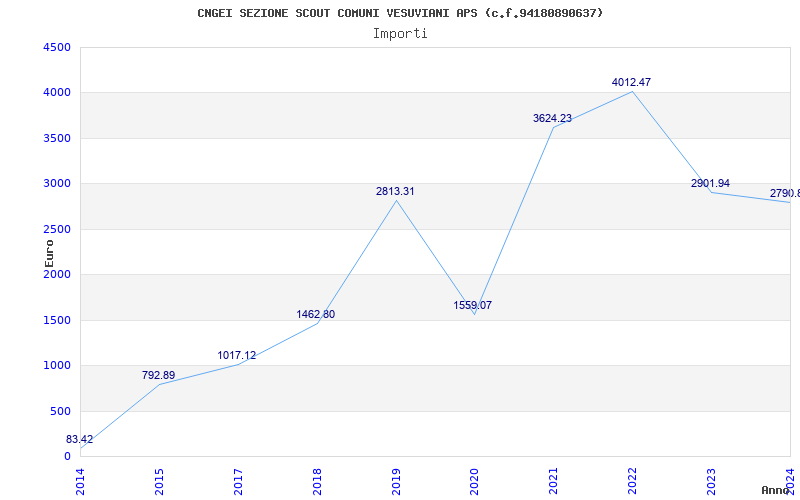The width and height of the screenshot is (800, 500).
Task: Click the 'Importi' subtitle
Action: coord(400,34)
